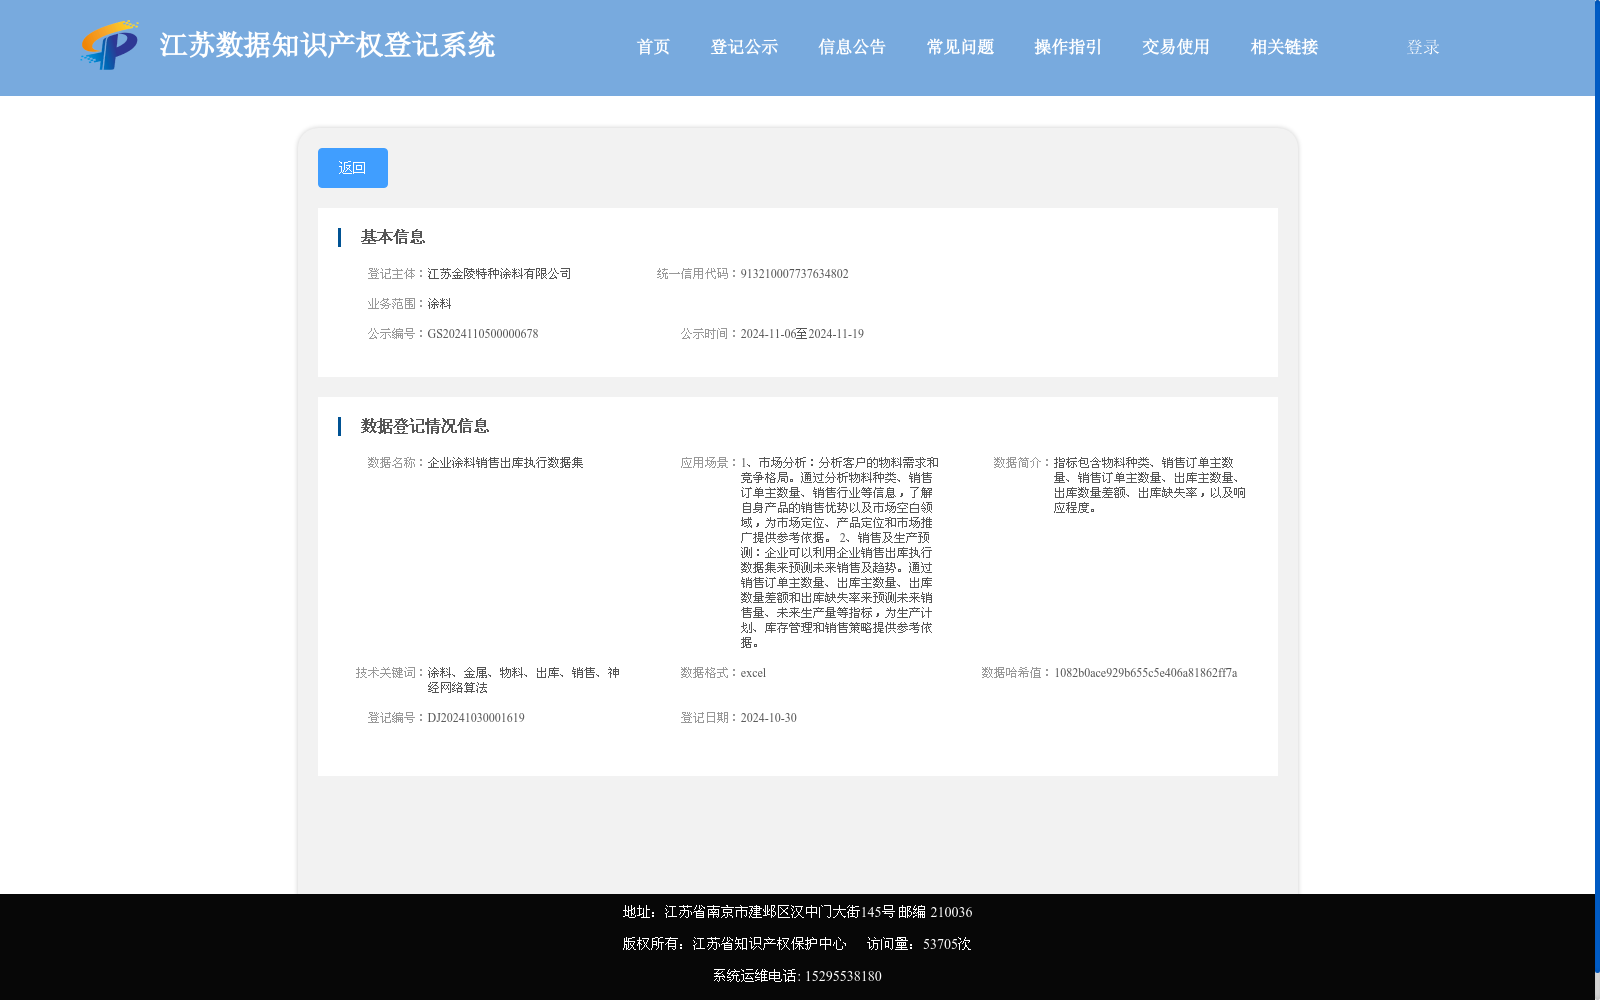Open the 信息公告 menu item

coord(852,47)
